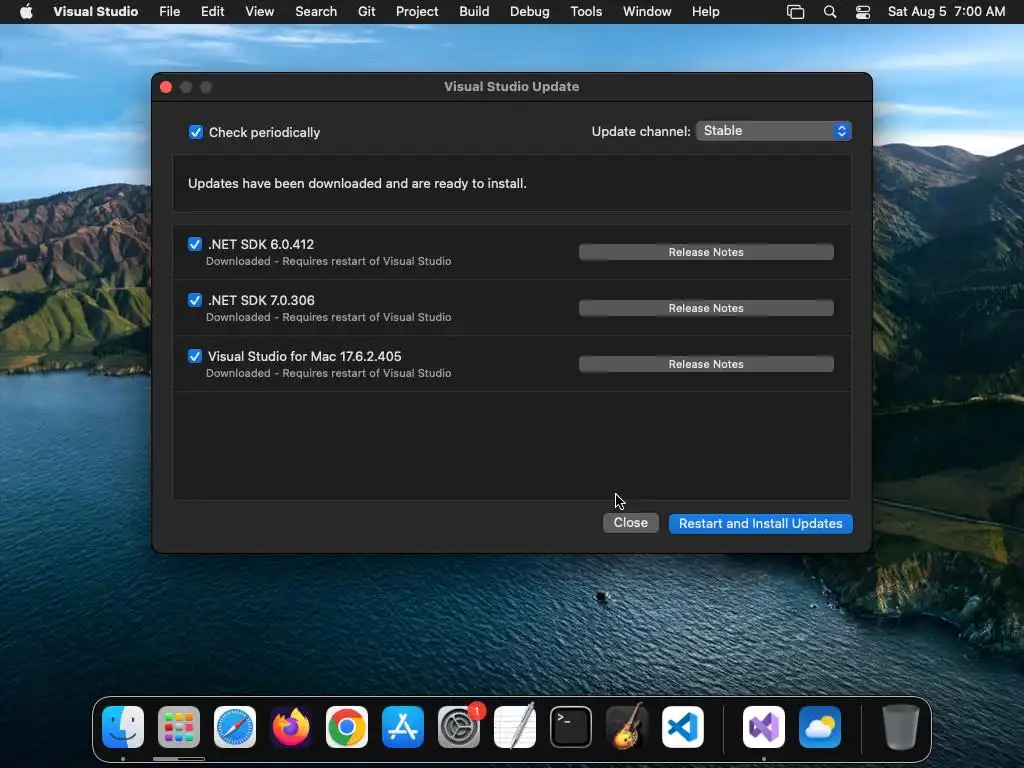1024x768 pixels.
Task: Click the date and time in menu bar
Action: [946, 12]
